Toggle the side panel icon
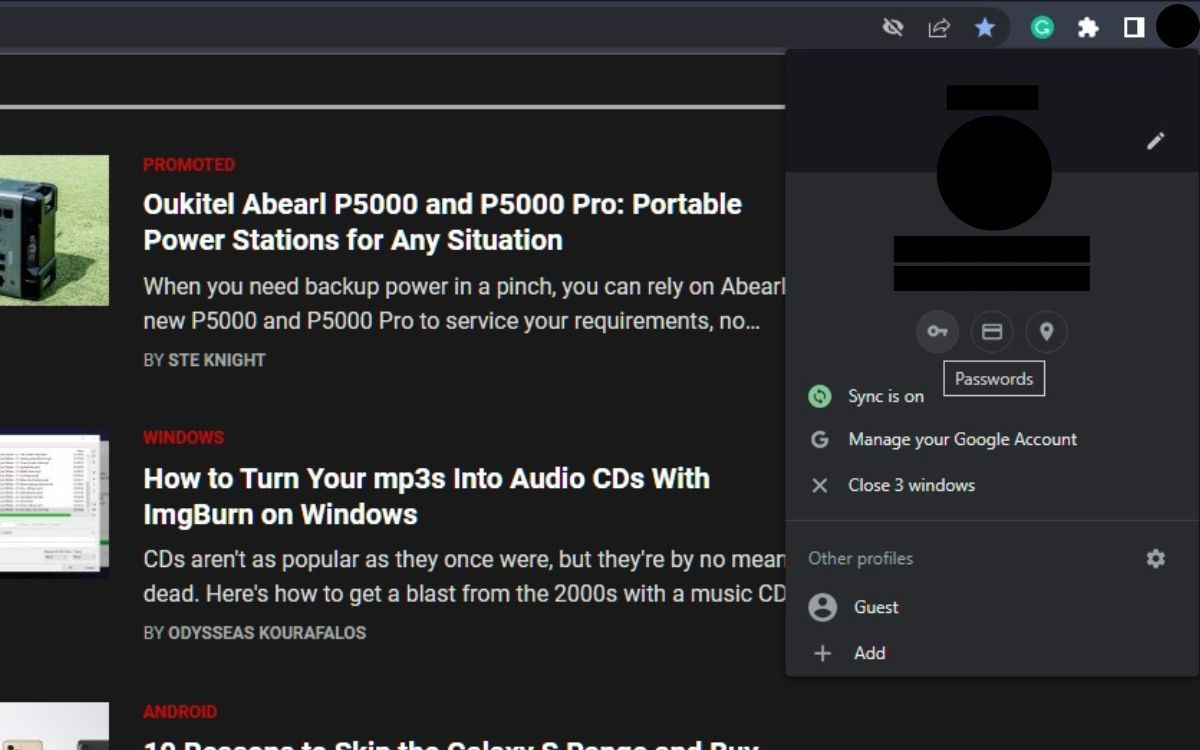 (1133, 28)
